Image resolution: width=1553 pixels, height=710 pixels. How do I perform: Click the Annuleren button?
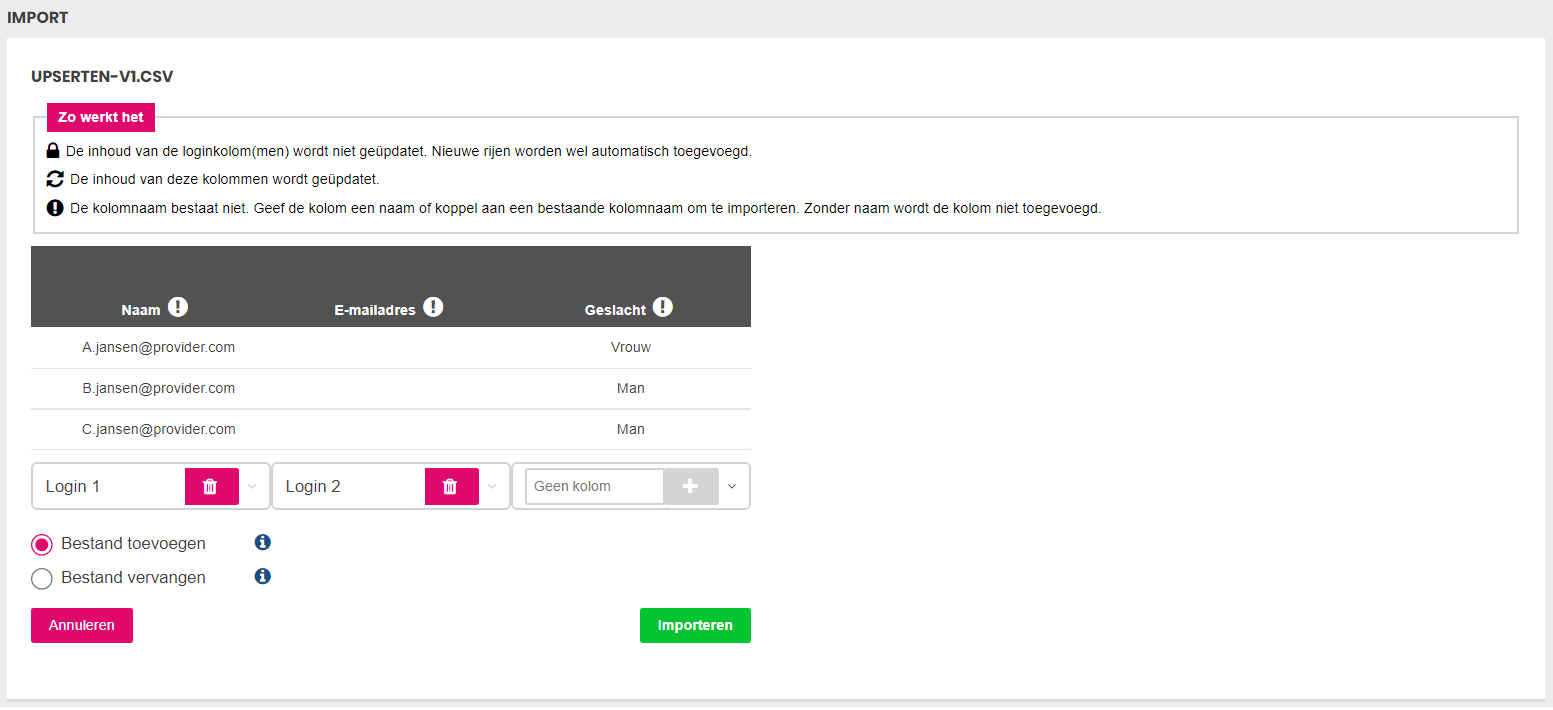click(82, 625)
